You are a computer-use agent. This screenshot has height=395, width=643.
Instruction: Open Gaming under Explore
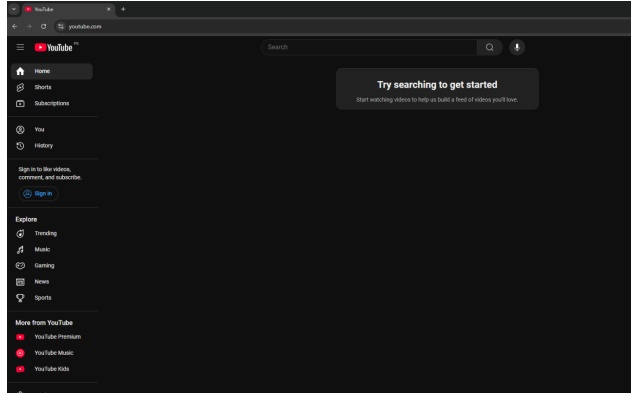click(52, 265)
